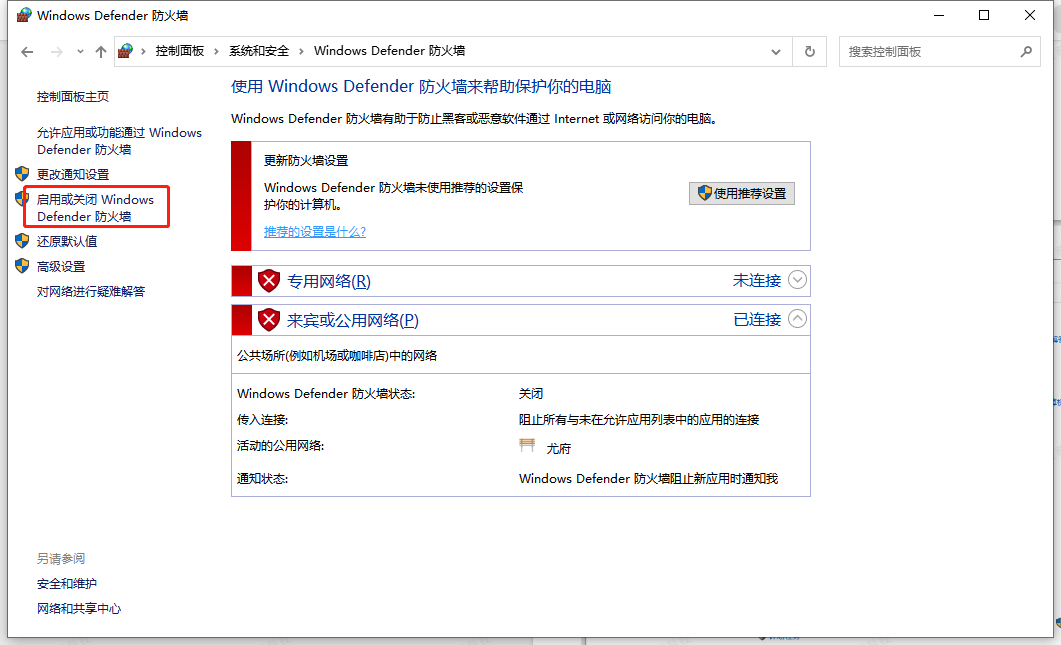
Task: Open 推荐的设置是什么? help link
Action: click(315, 231)
